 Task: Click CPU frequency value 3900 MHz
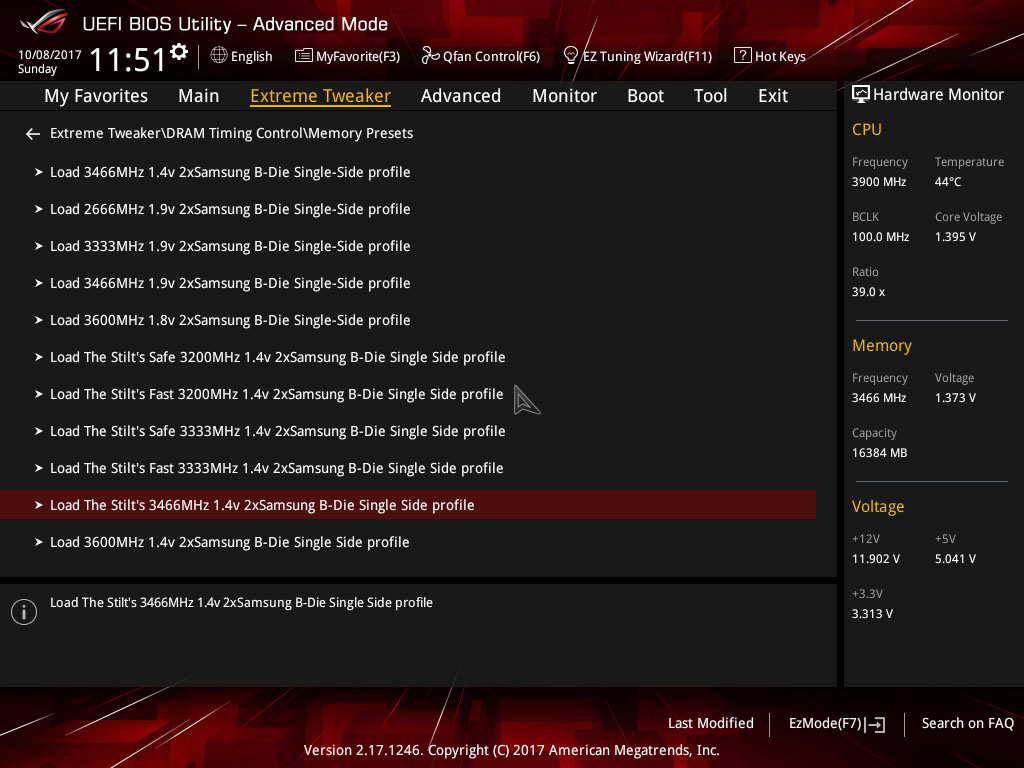pos(879,182)
